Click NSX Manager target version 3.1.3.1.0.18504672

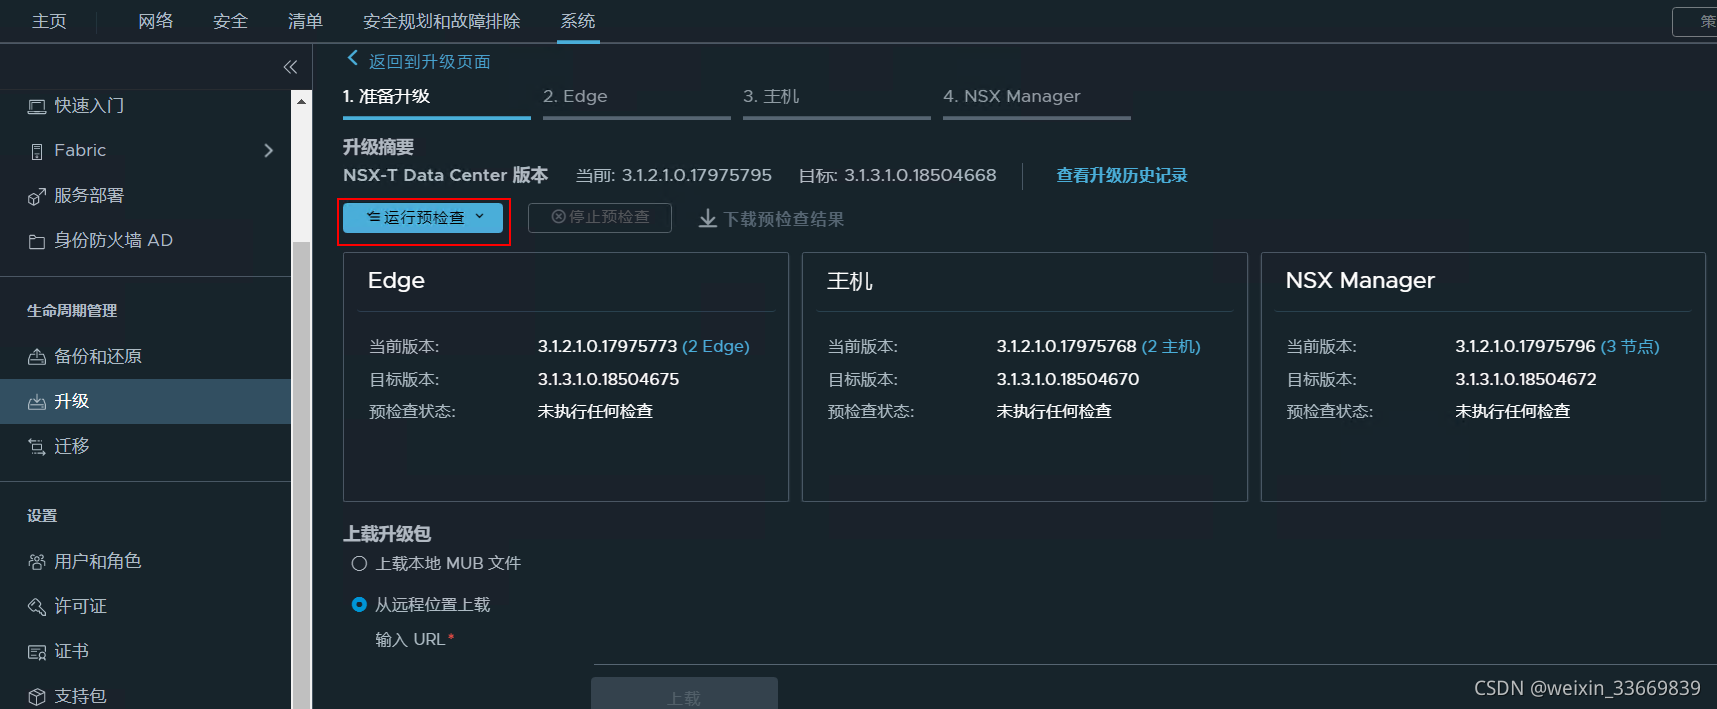pyautogui.click(x=1526, y=380)
